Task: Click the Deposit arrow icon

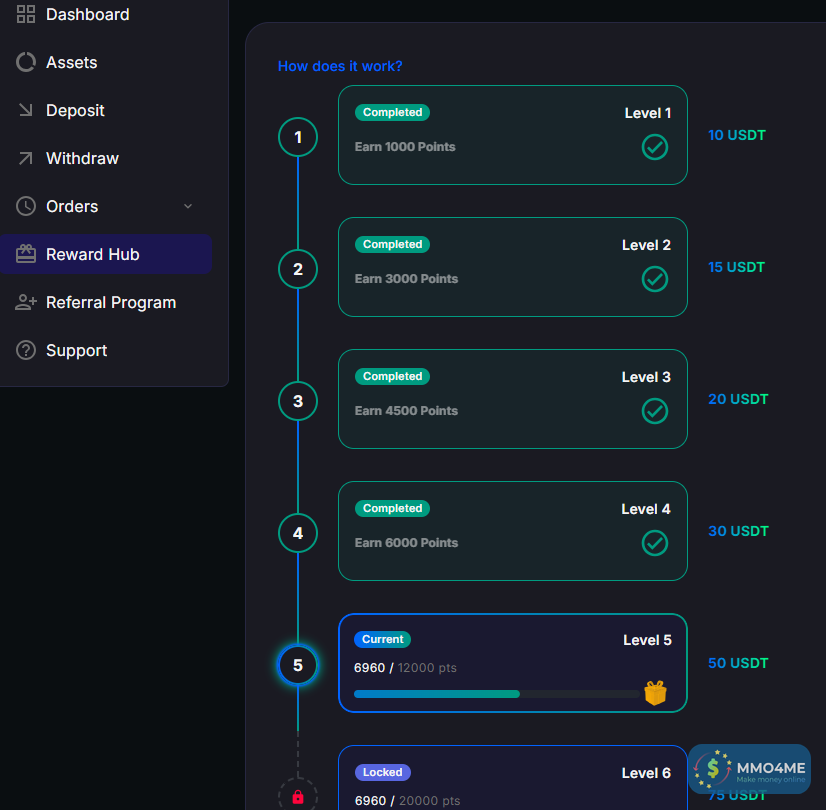Action: tap(26, 110)
